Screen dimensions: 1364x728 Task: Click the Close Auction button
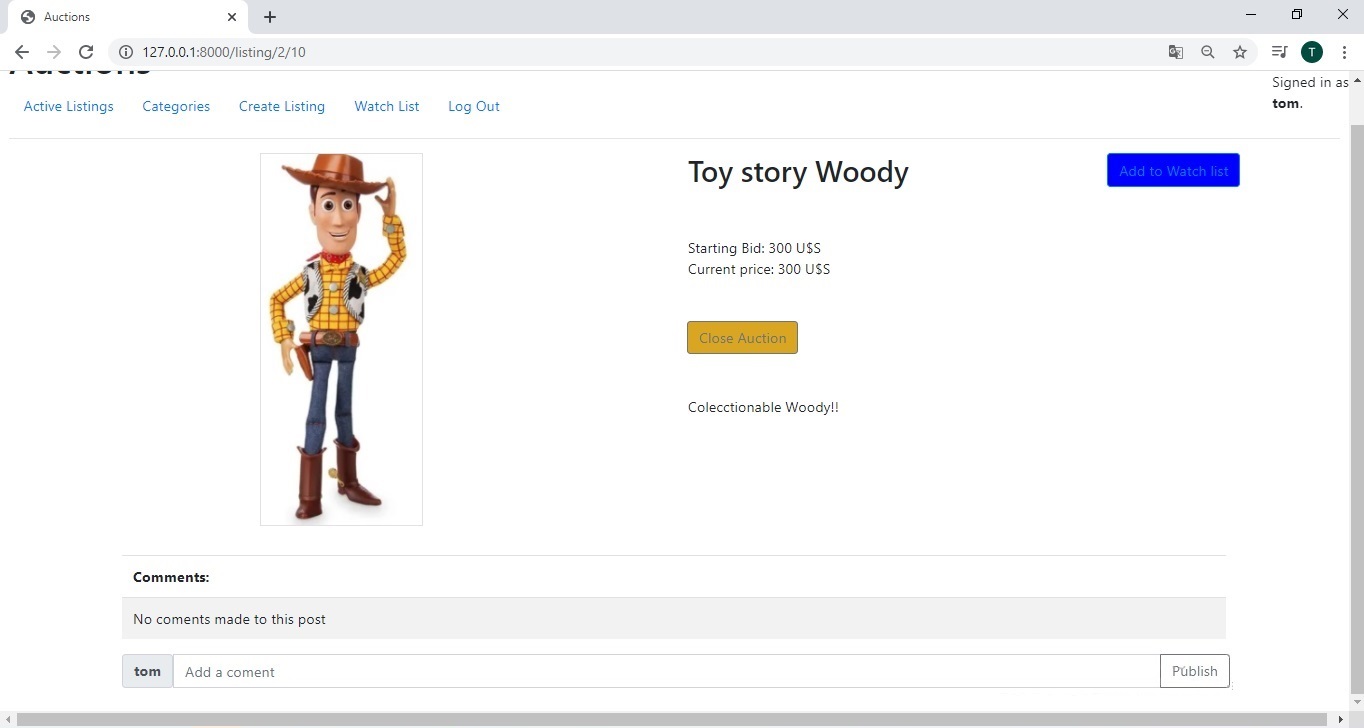[x=742, y=338]
